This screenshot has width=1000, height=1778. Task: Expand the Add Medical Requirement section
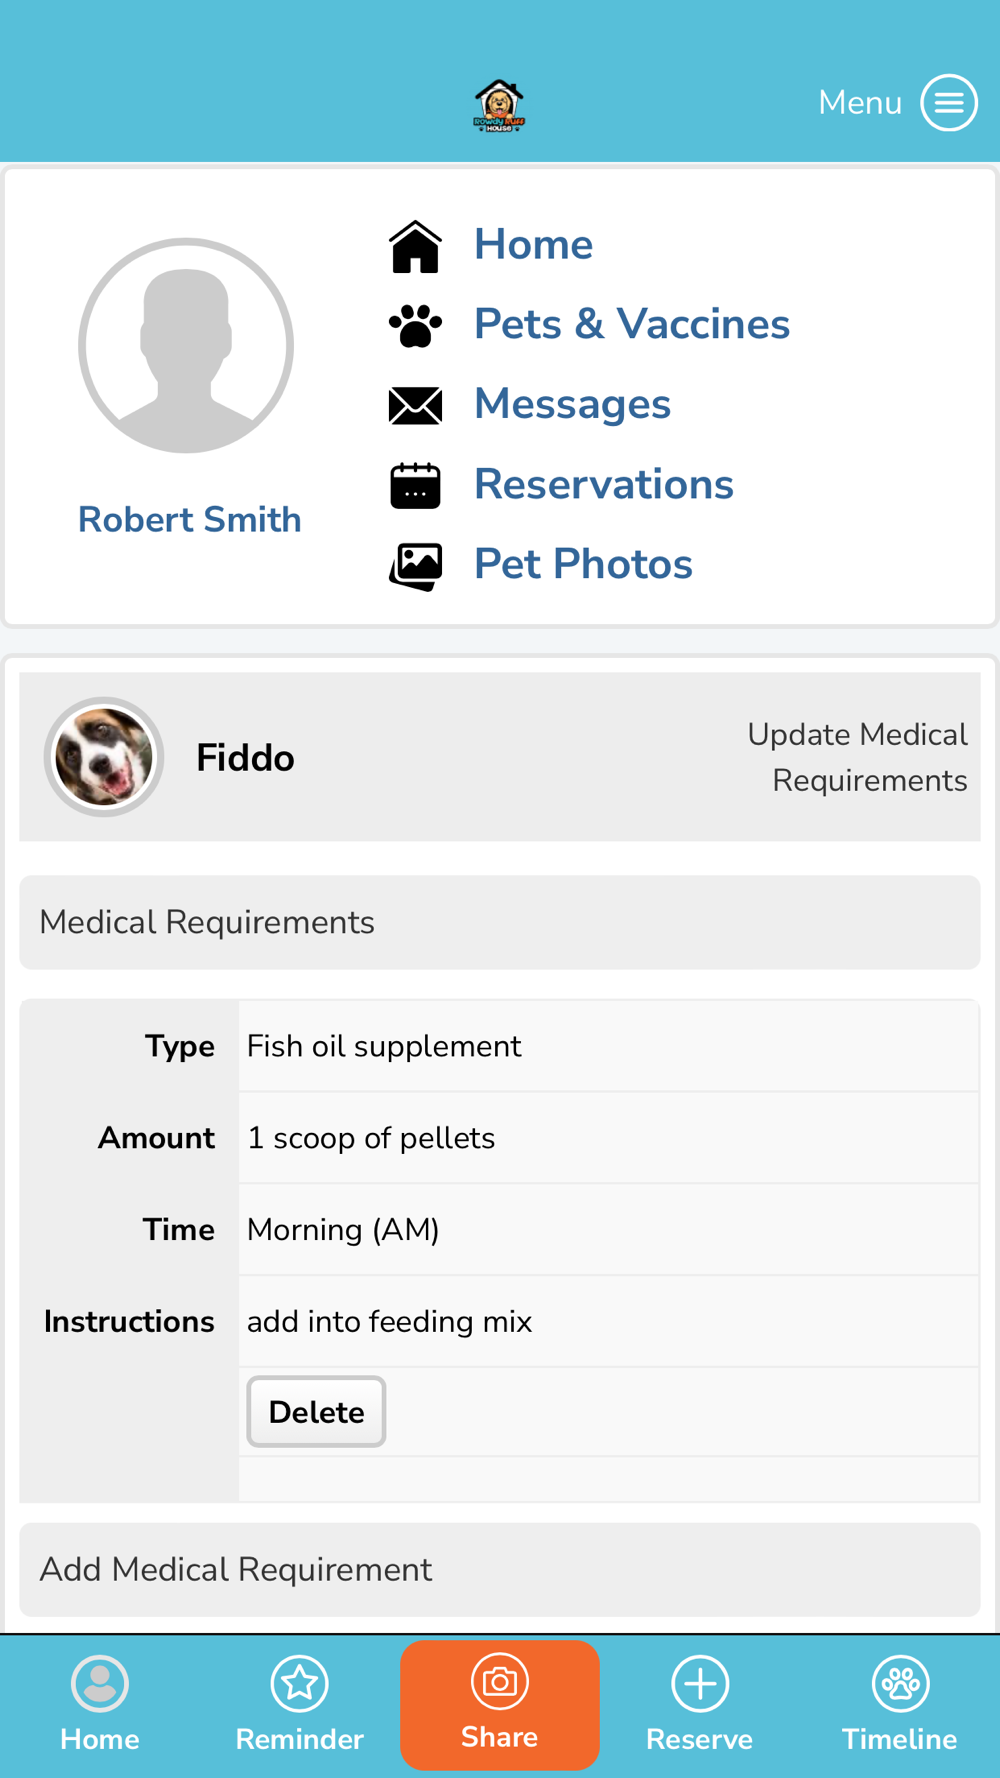click(x=500, y=1569)
